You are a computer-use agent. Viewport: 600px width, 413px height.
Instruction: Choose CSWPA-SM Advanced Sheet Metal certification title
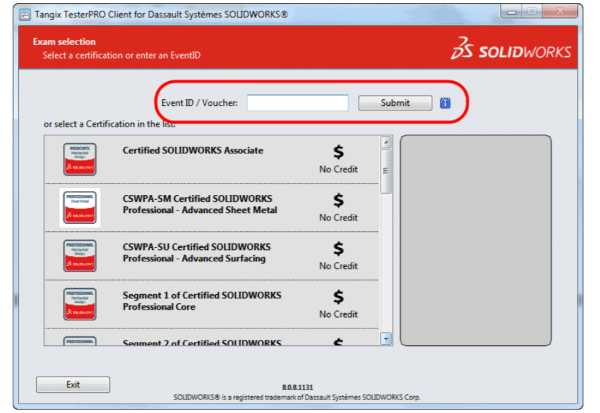[200, 204]
